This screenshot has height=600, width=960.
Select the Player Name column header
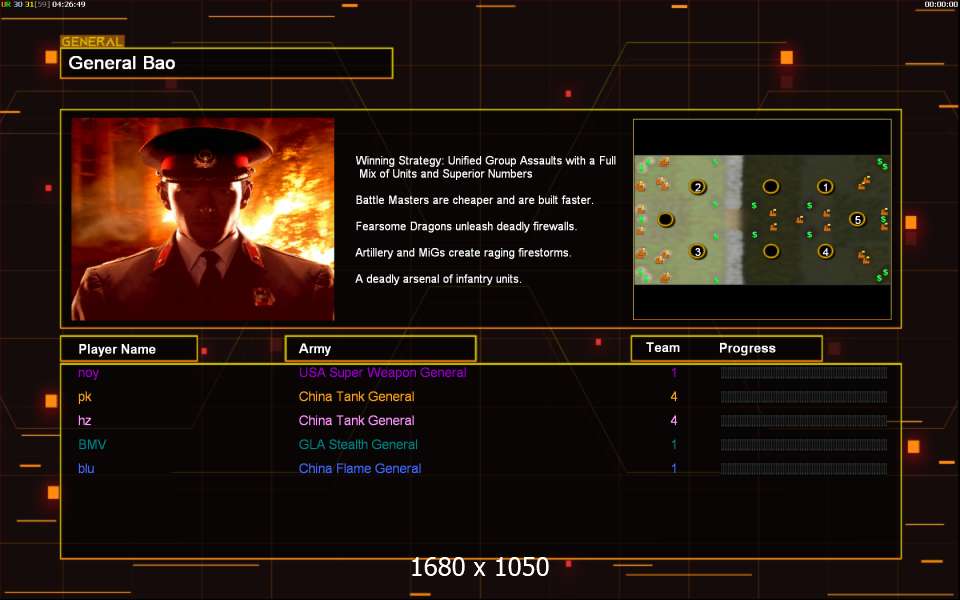[129, 349]
